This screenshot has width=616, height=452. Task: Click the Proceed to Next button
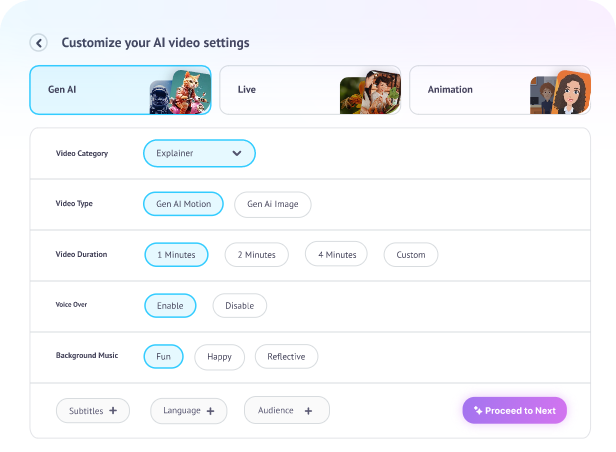pyautogui.click(x=515, y=410)
